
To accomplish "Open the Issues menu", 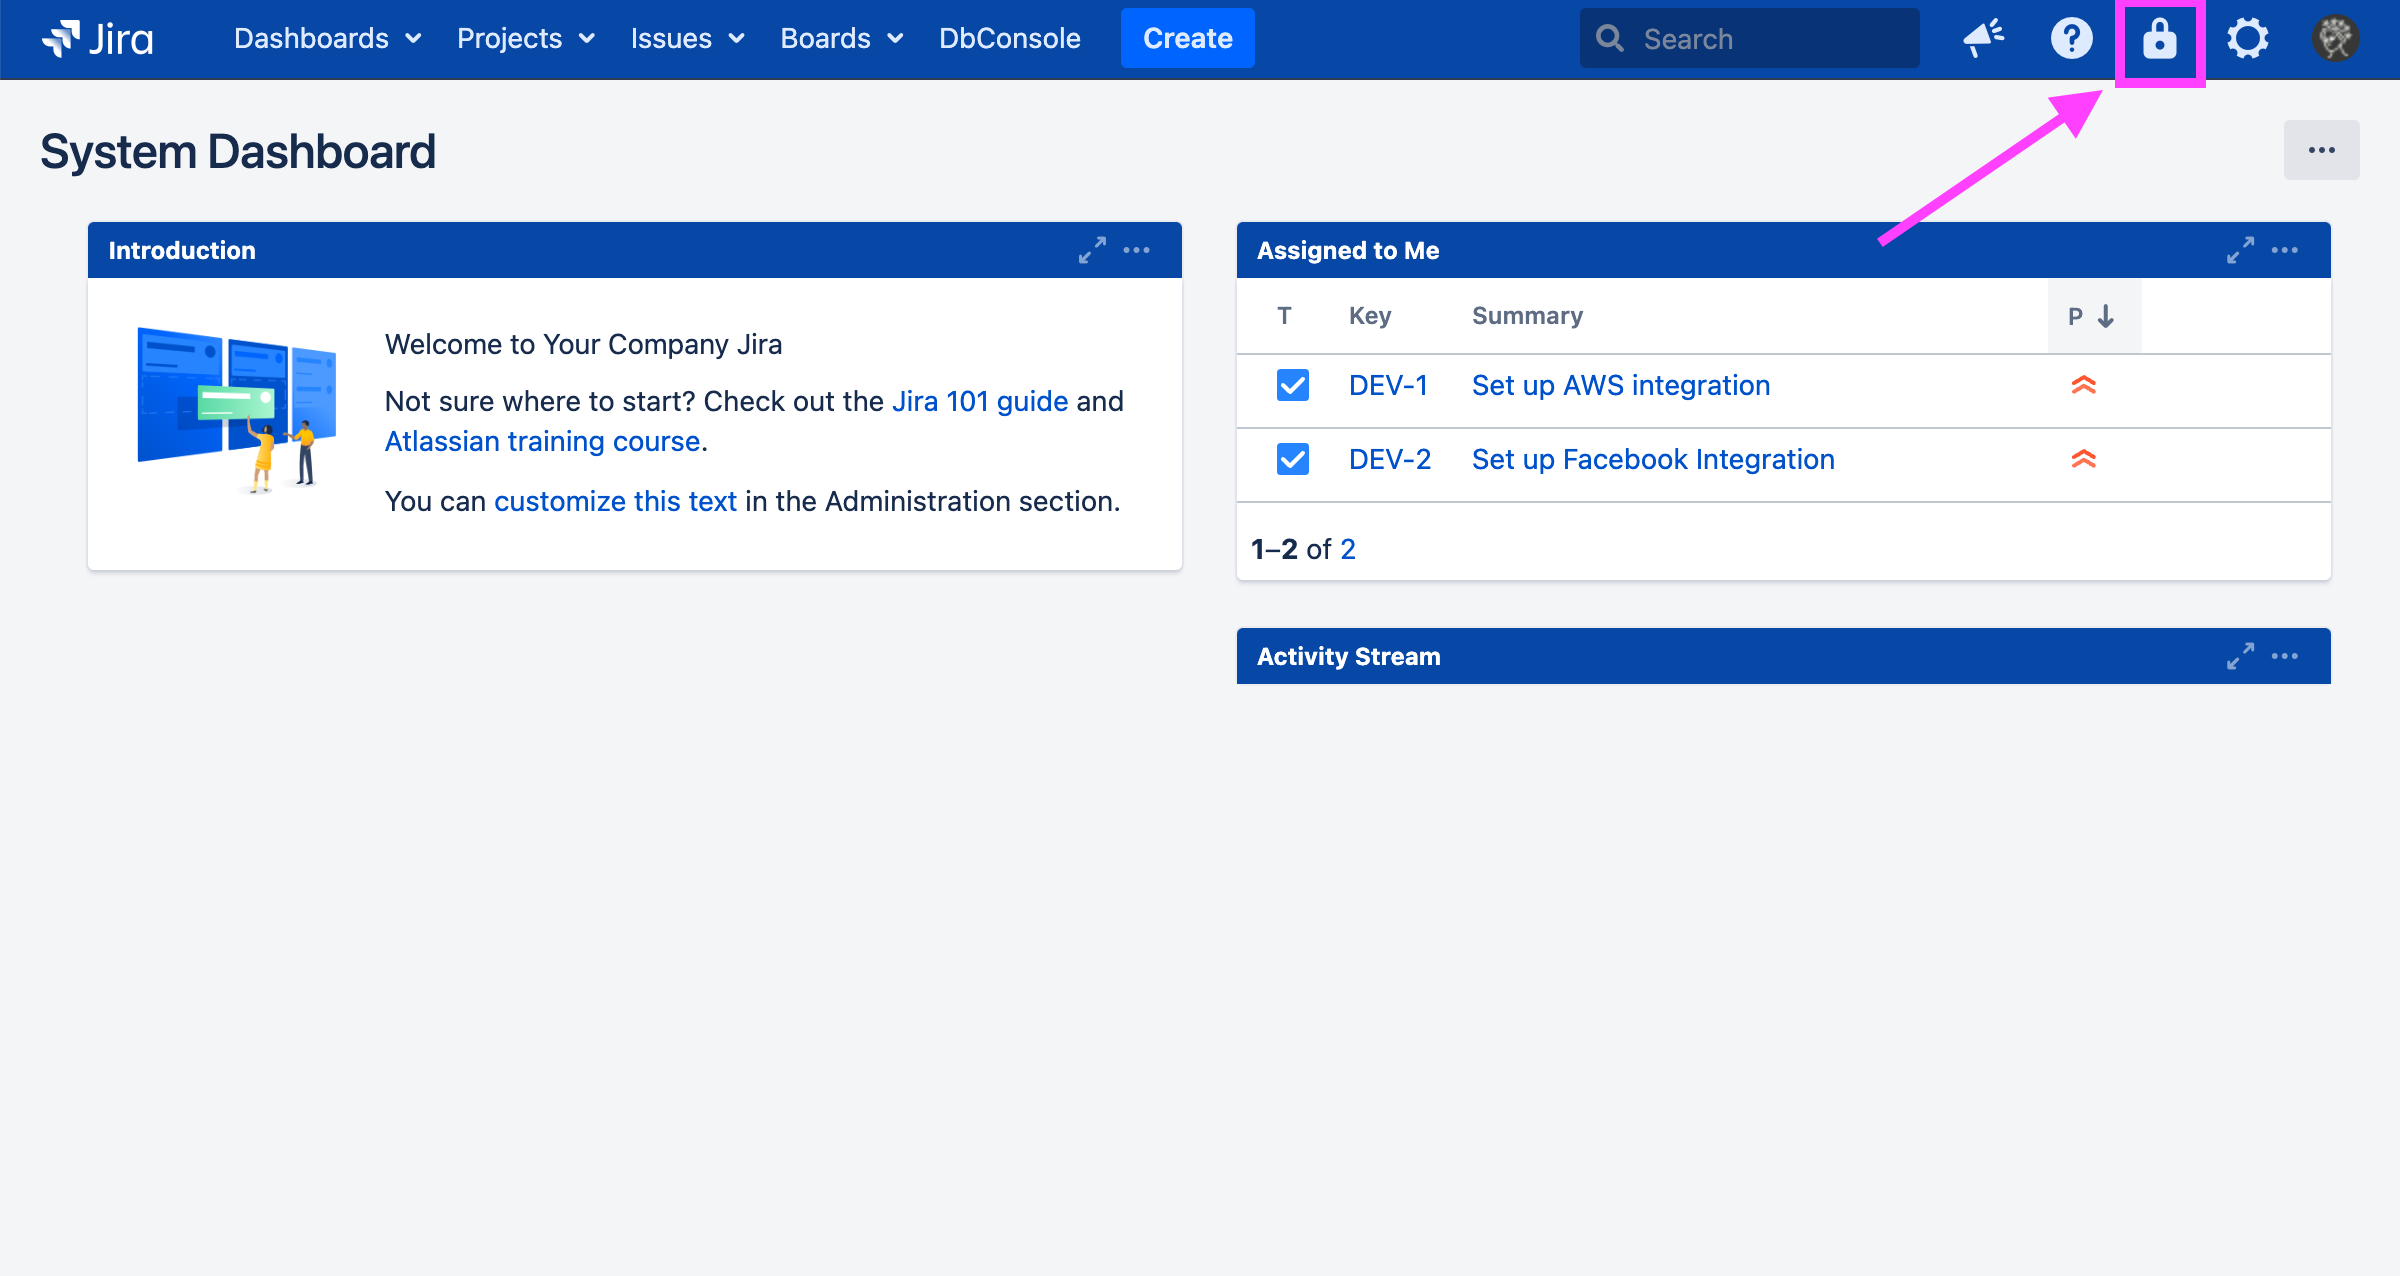I will pos(687,39).
